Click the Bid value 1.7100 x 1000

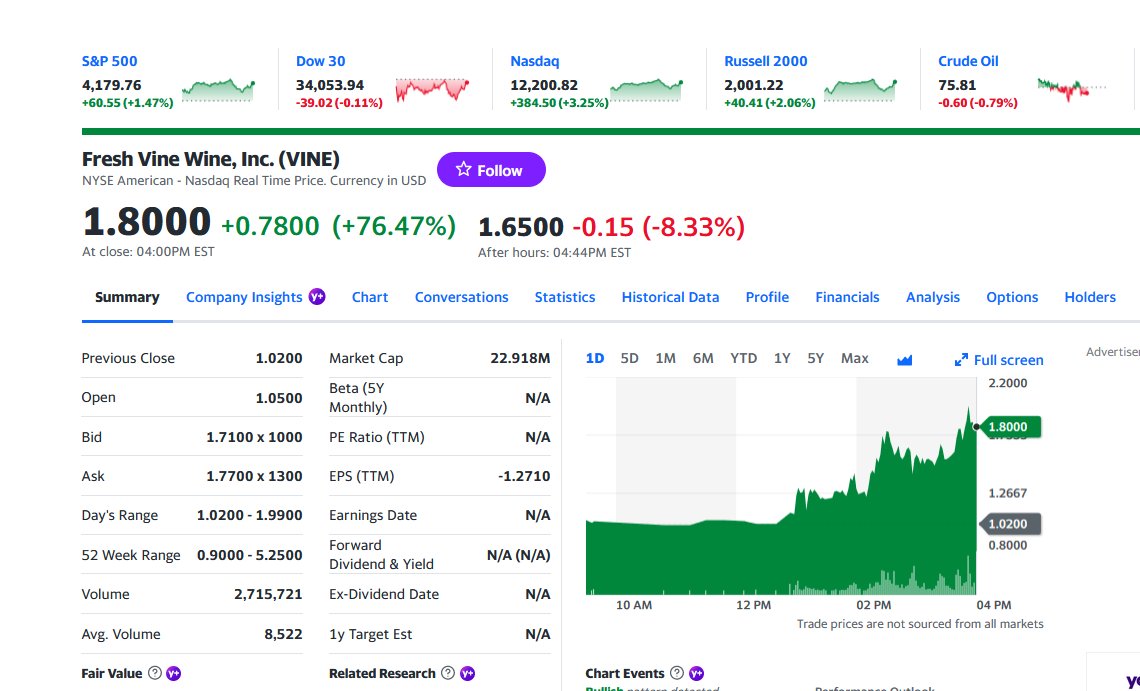click(254, 437)
